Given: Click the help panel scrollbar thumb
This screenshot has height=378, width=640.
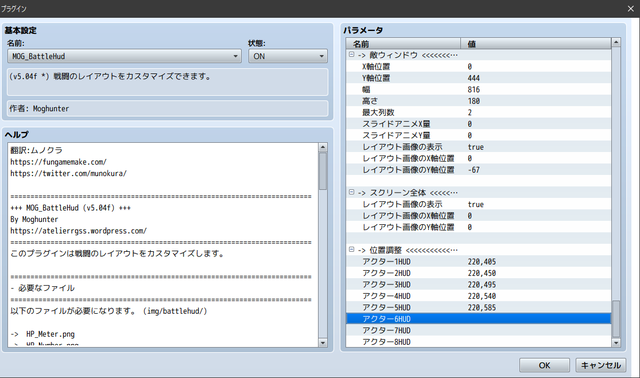Looking at the screenshot, I should [x=323, y=171].
